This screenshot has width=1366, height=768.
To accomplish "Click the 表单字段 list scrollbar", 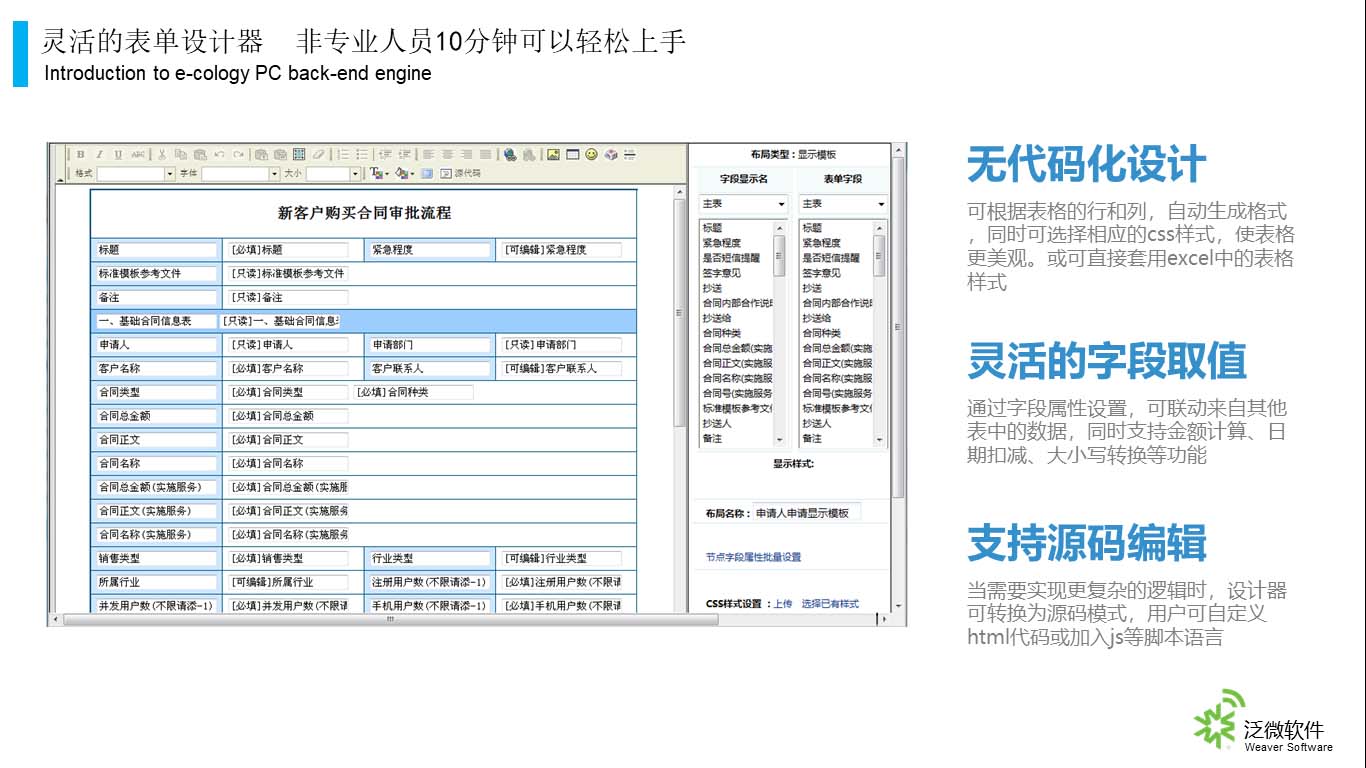I will [x=880, y=333].
